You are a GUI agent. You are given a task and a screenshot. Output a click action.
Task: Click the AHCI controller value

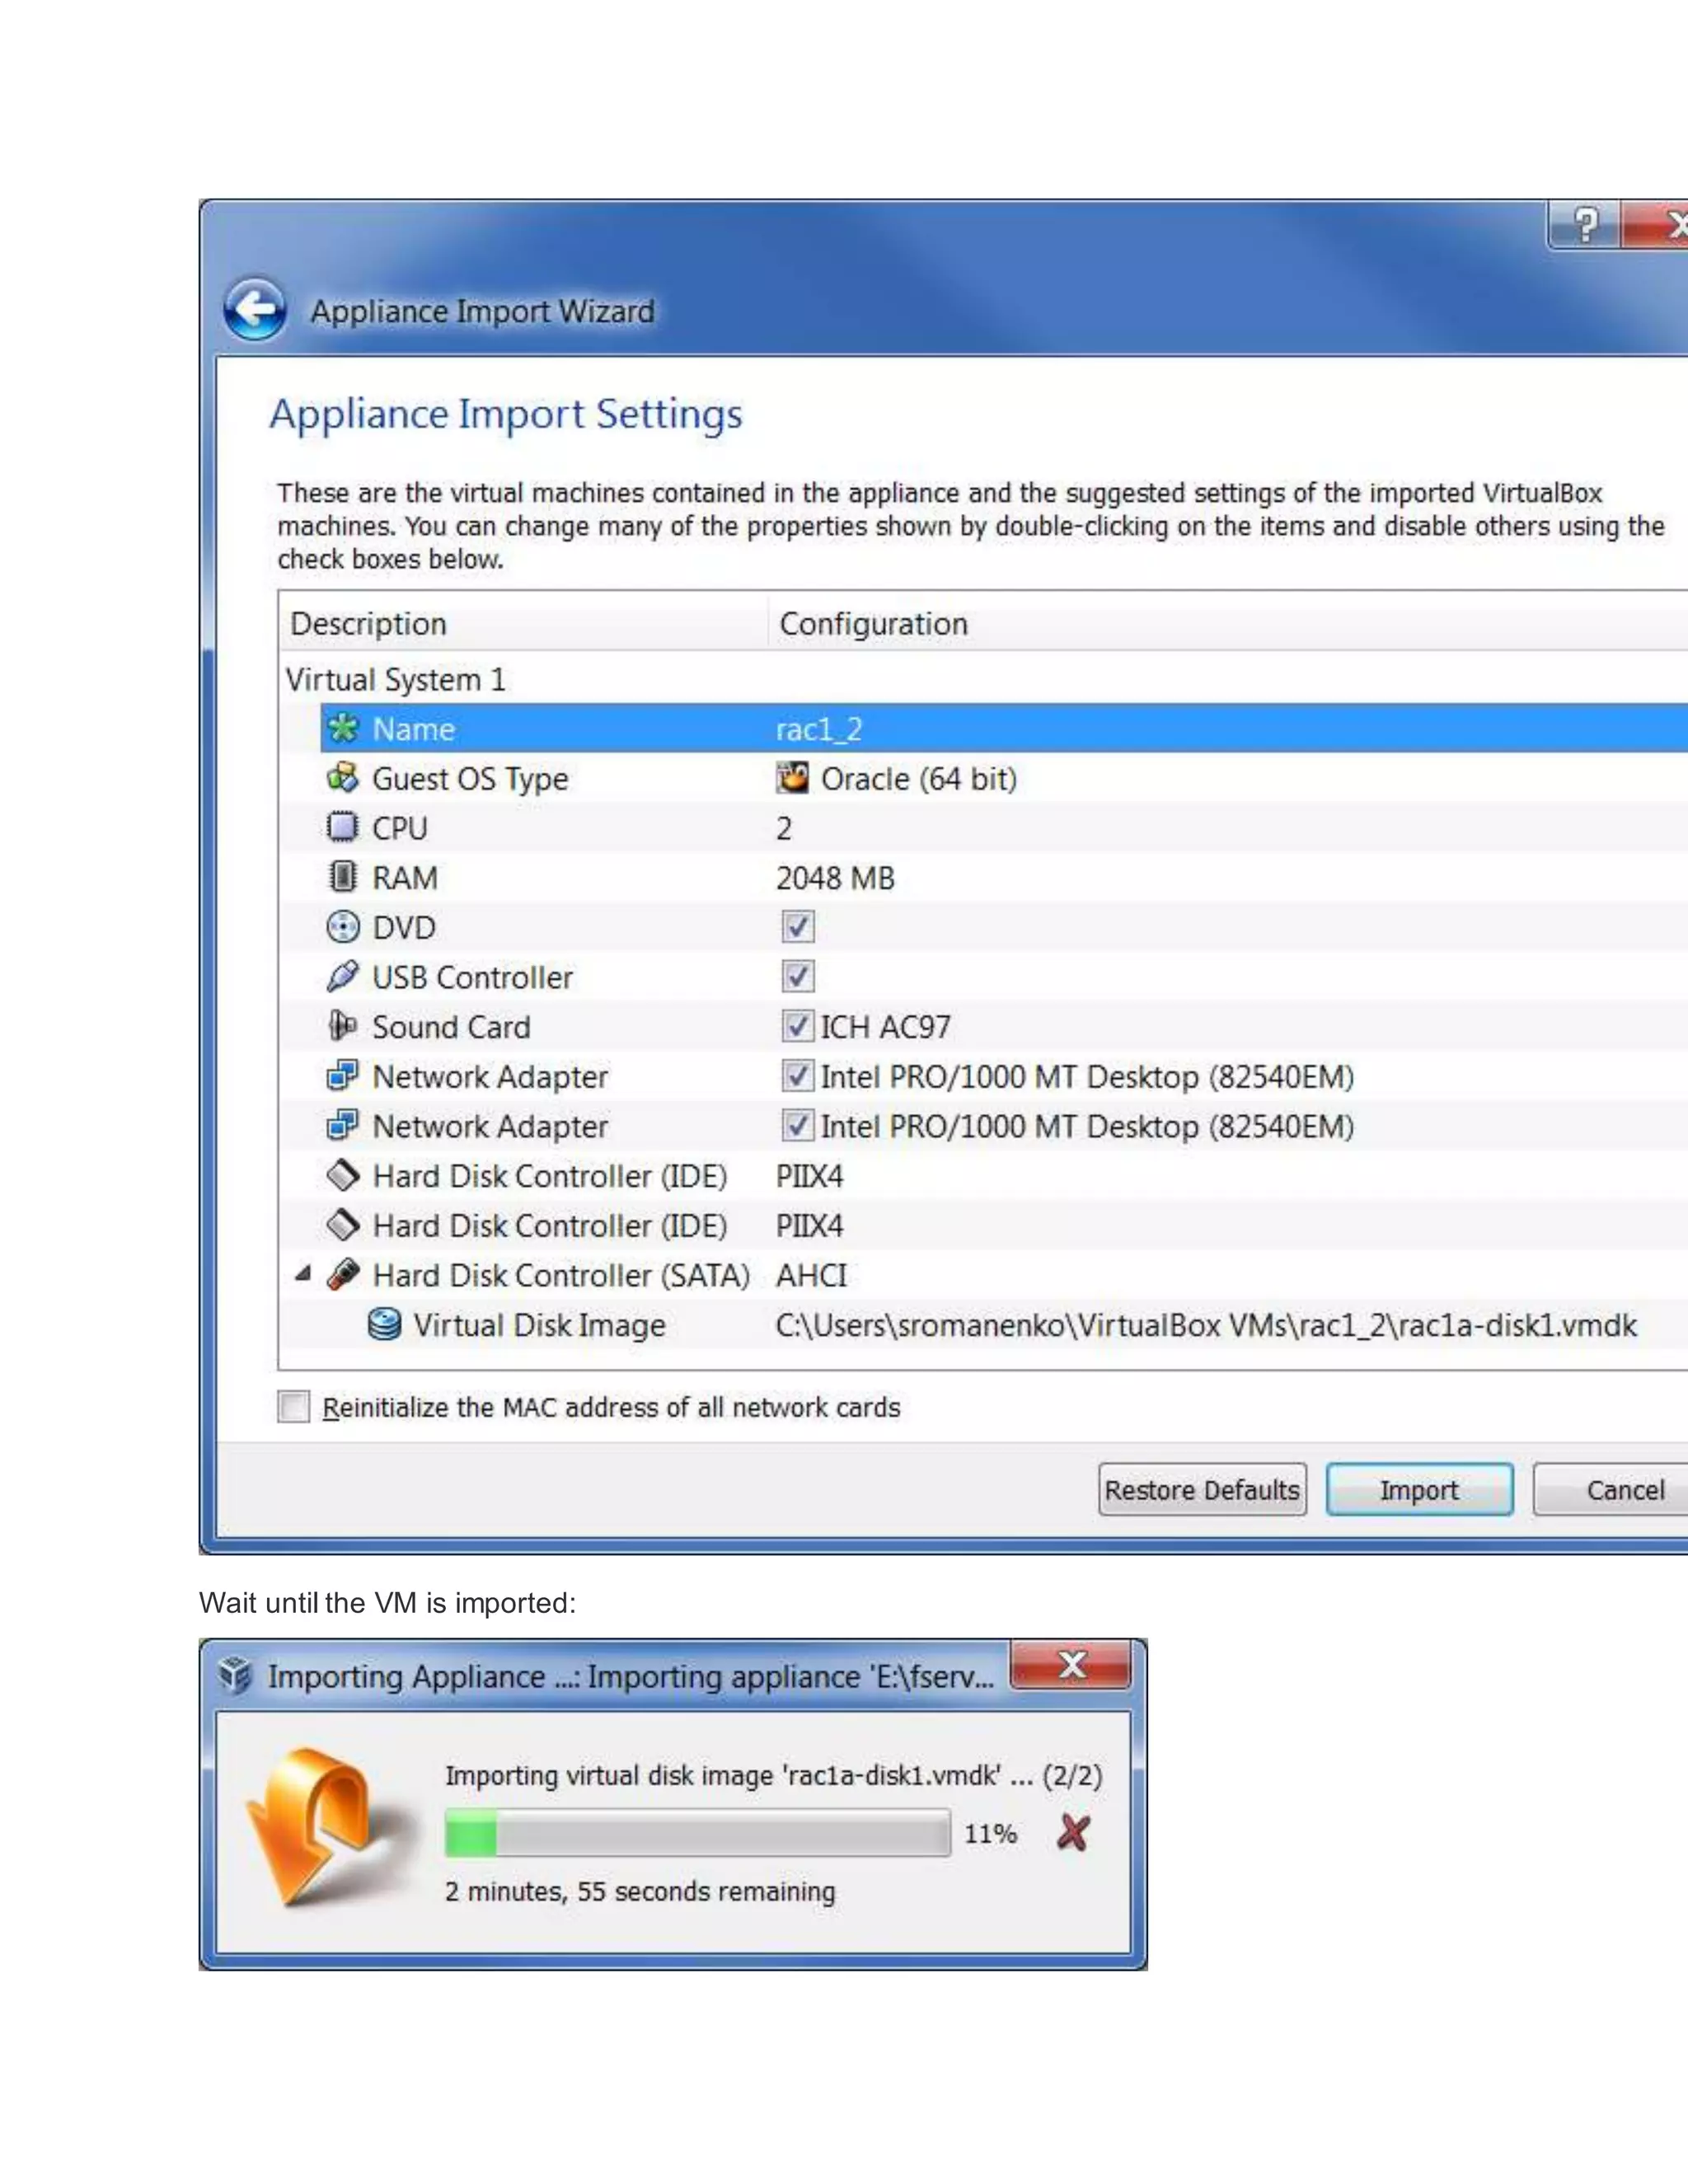(x=811, y=1275)
